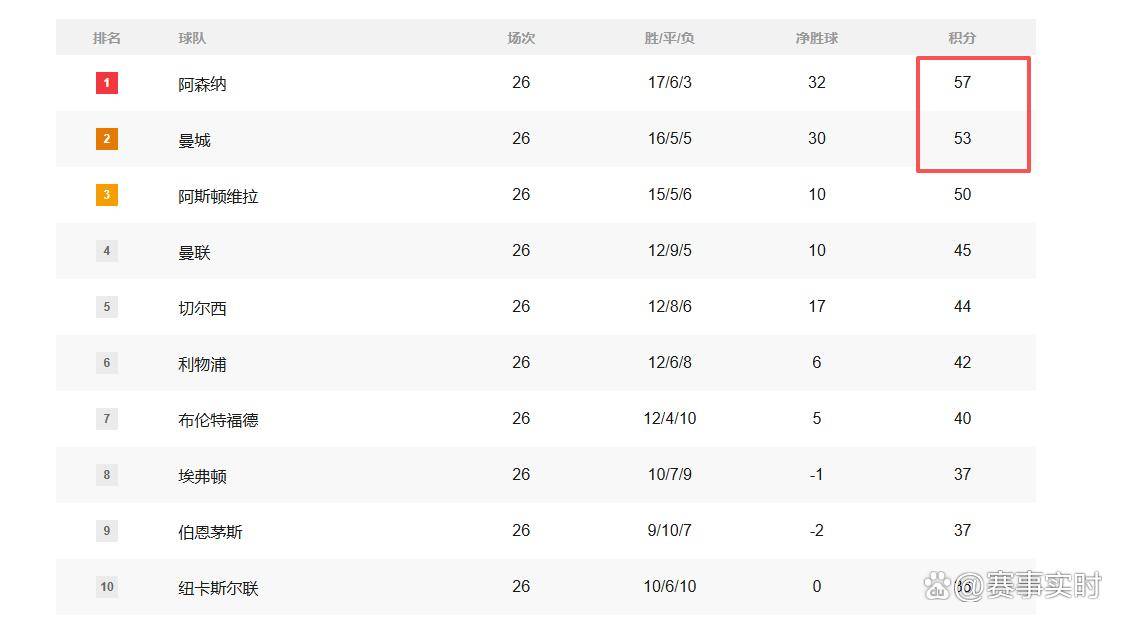The image size is (1124, 624).
Task: Click the 场次 column header
Action: (x=521, y=38)
